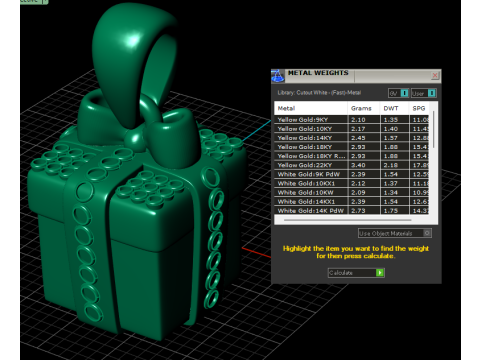Close the Metal Weights dialog
The width and height of the screenshot is (480, 360).
point(435,75)
